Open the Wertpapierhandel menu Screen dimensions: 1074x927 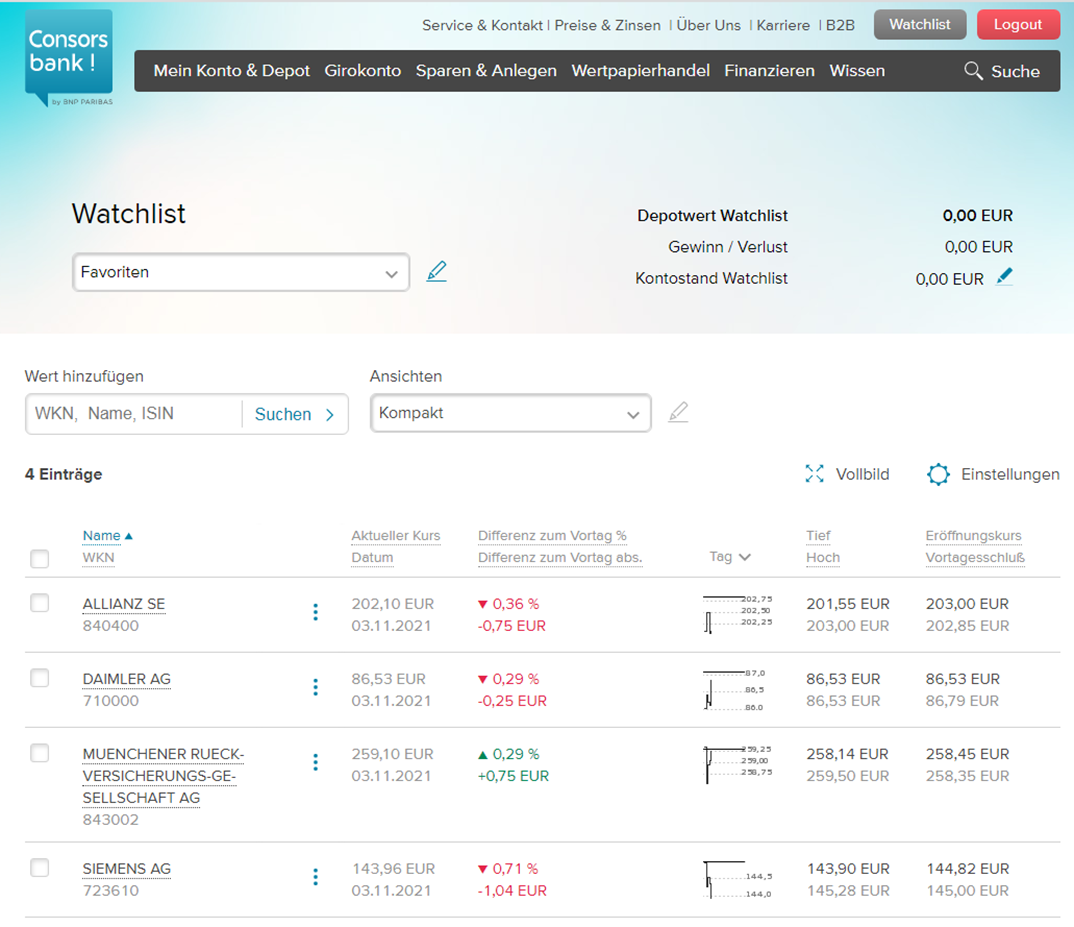point(640,71)
